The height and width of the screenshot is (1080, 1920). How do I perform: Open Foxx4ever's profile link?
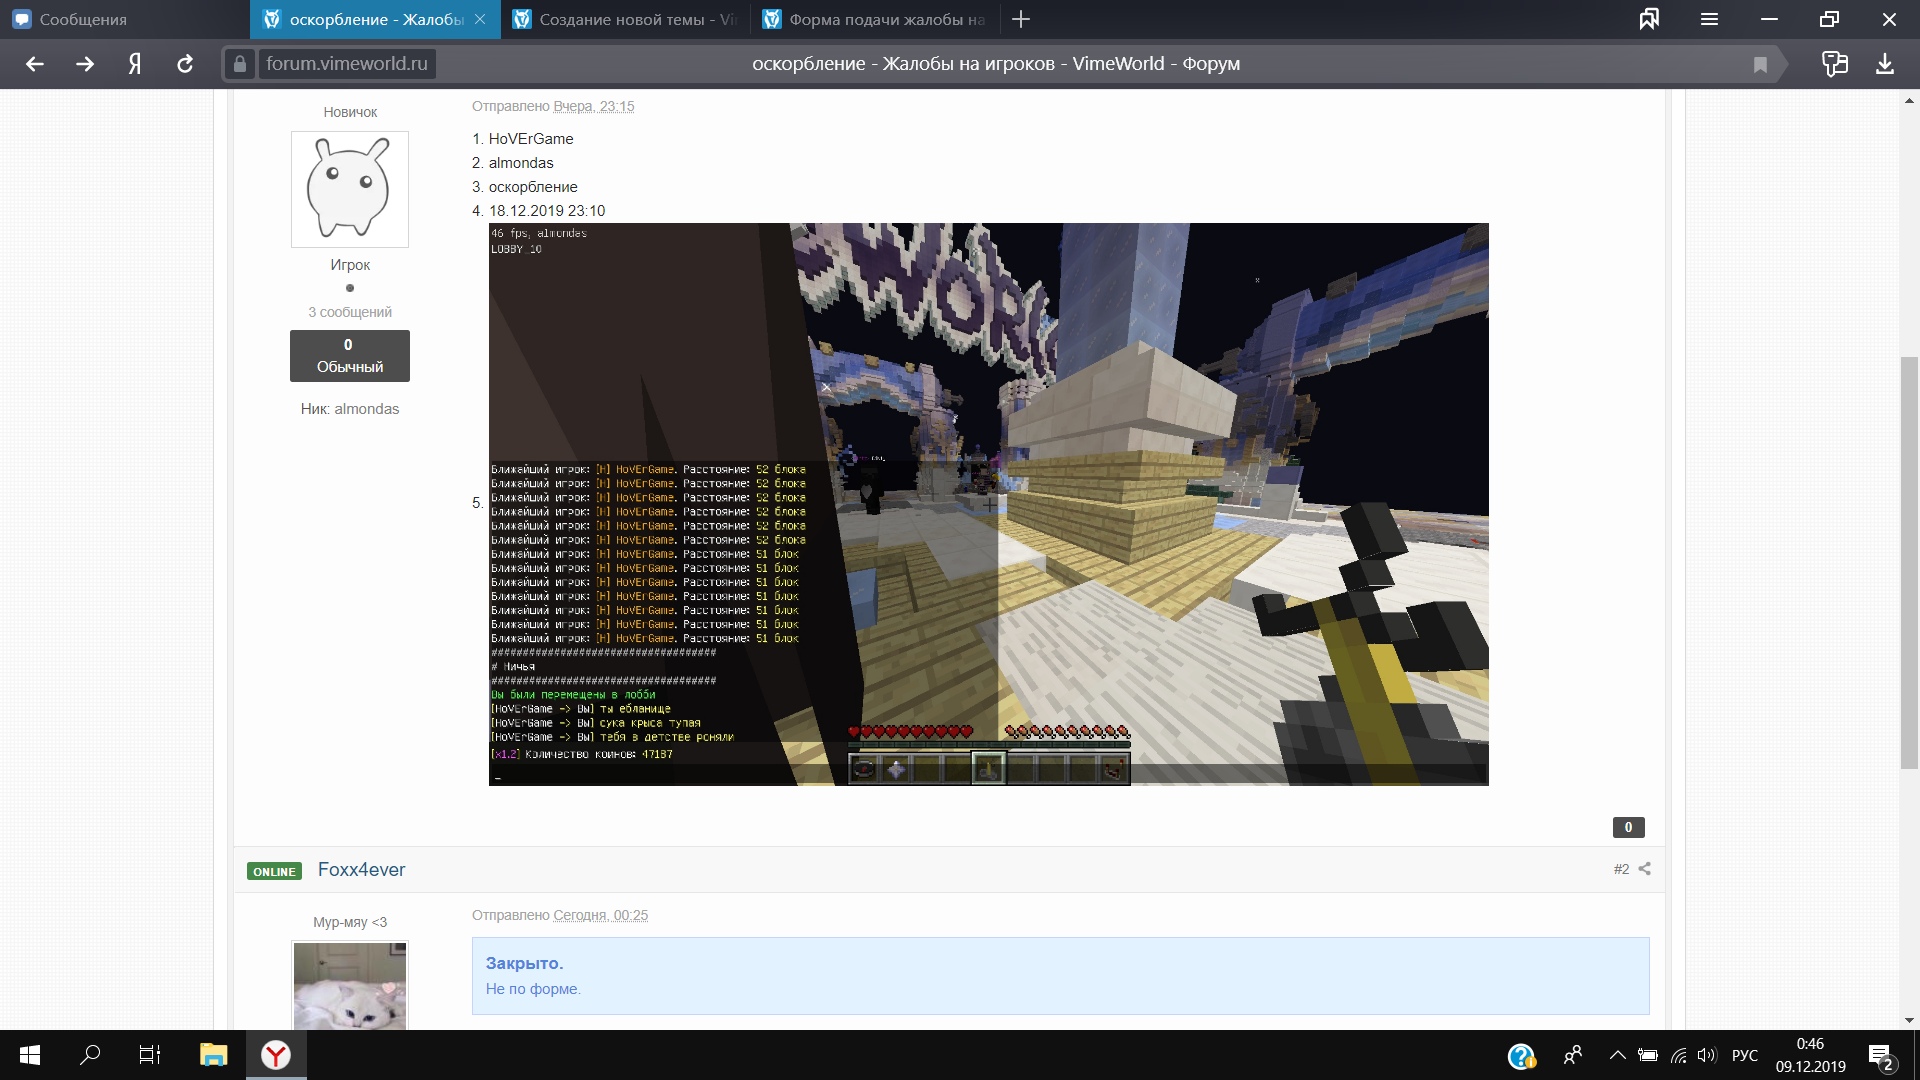361,870
